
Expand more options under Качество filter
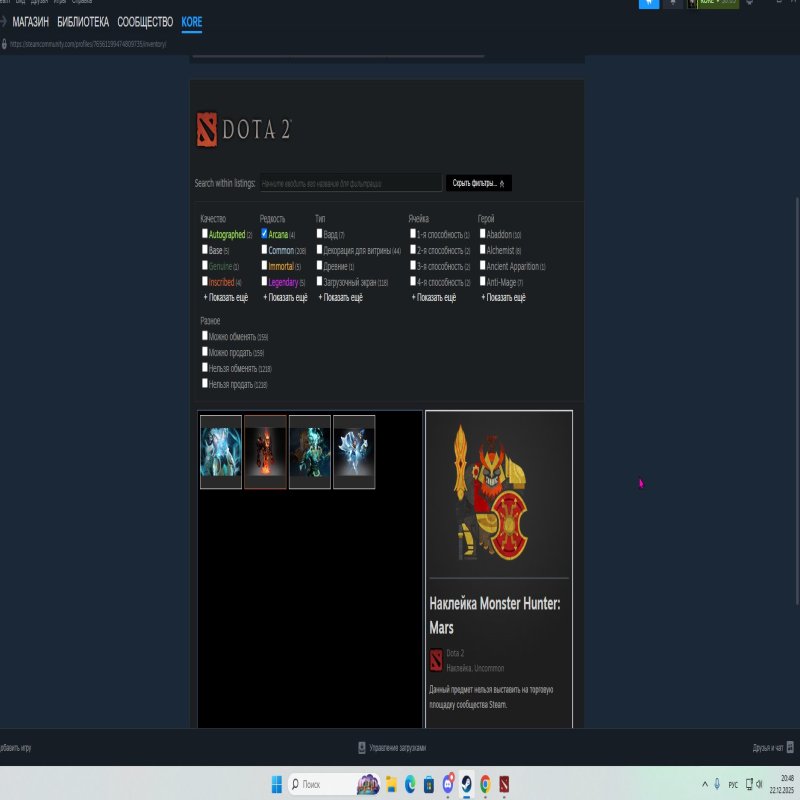[x=226, y=298]
